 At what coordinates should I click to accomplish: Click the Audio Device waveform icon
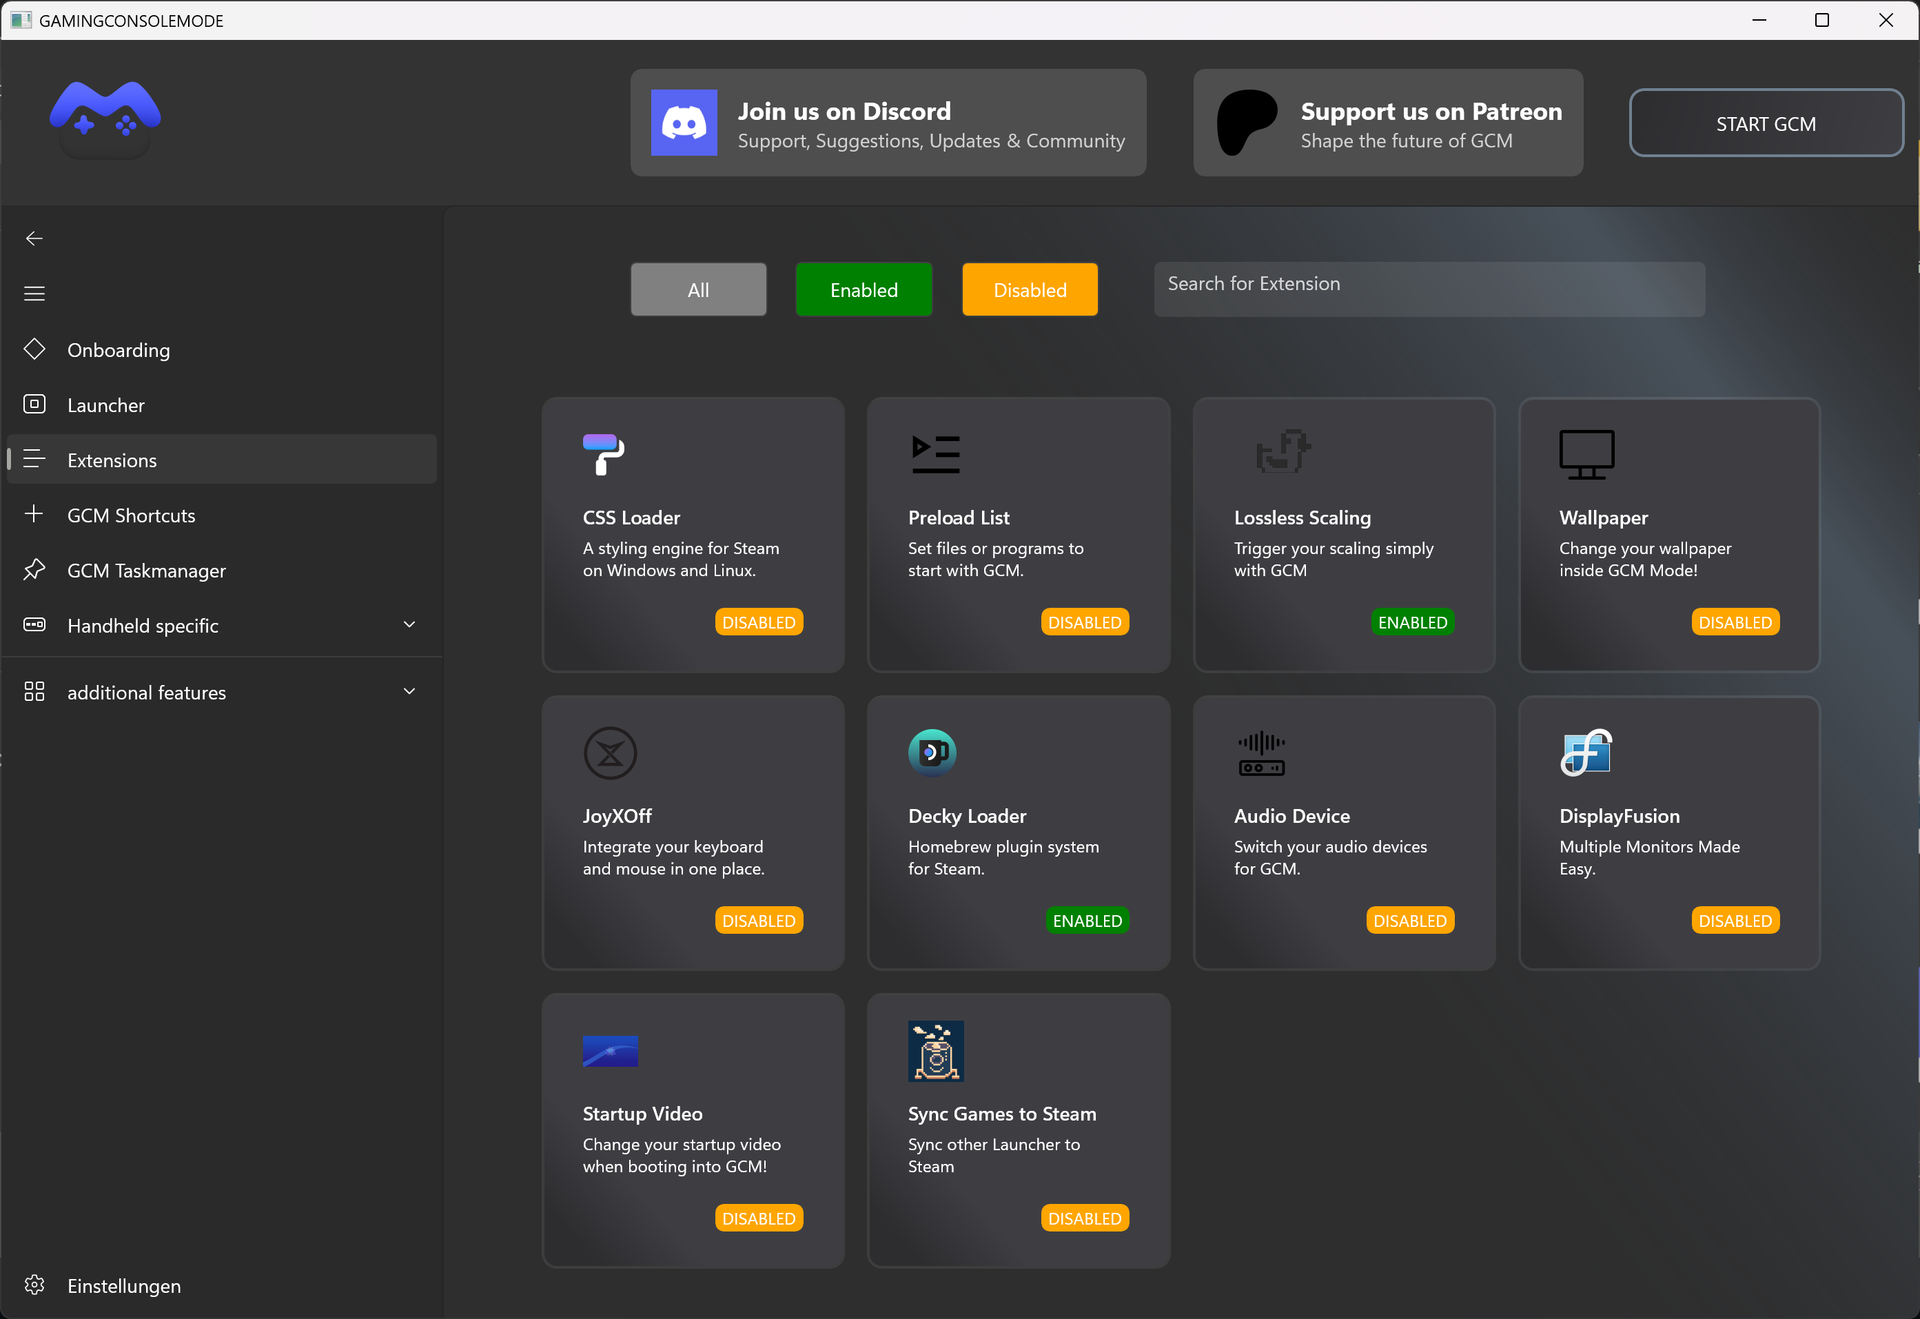pos(1261,753)
